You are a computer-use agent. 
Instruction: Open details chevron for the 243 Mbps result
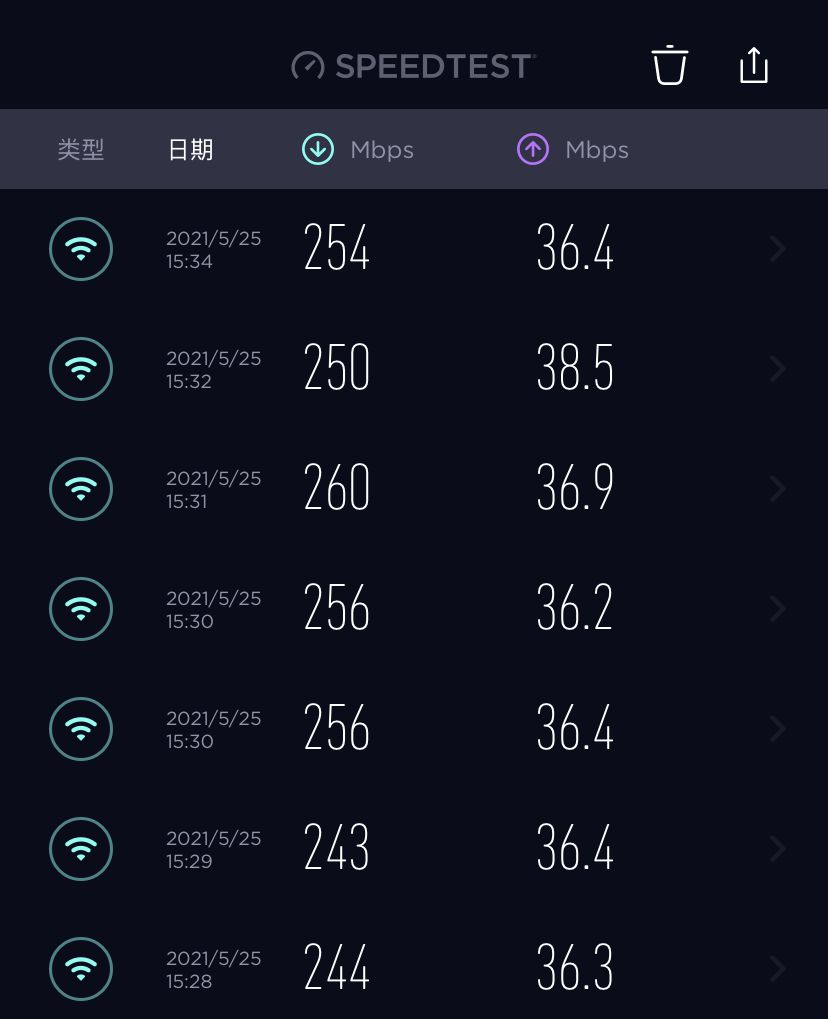point(777,849)
